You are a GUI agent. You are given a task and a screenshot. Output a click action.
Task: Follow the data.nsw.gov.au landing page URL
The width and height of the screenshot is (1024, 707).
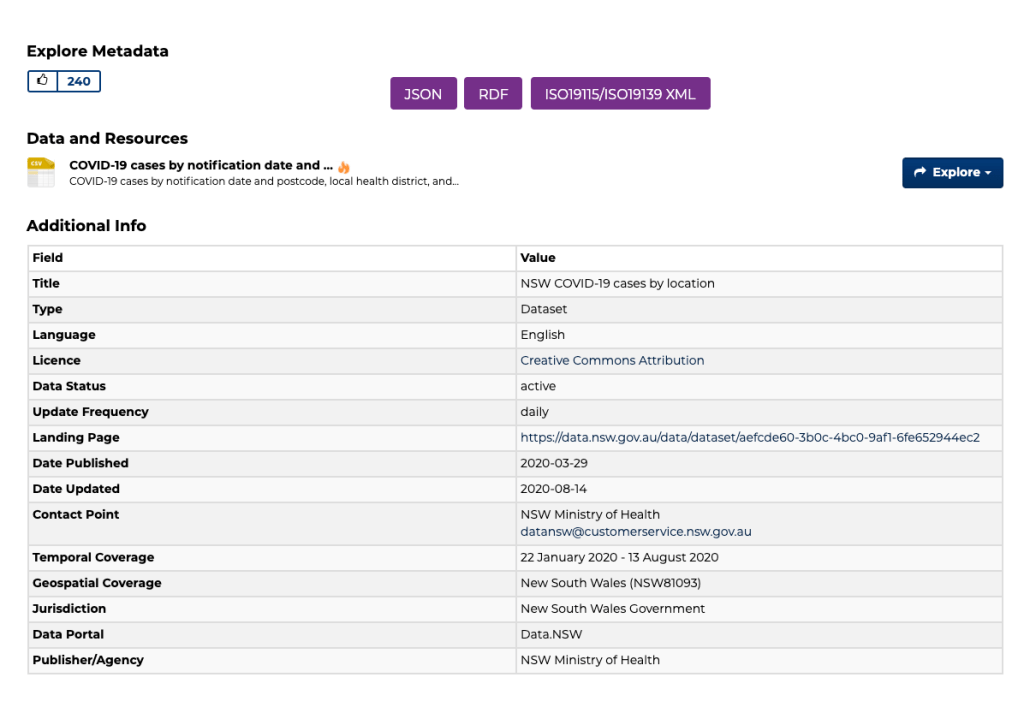[749, 437]
